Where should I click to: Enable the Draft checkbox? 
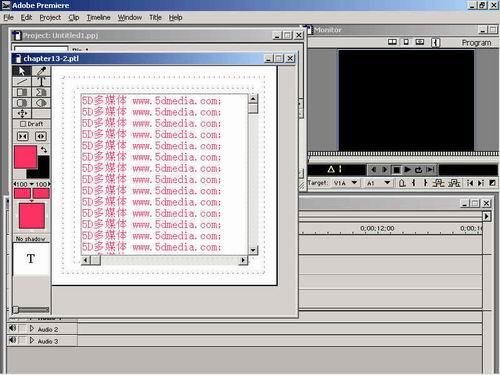point(23,124)
